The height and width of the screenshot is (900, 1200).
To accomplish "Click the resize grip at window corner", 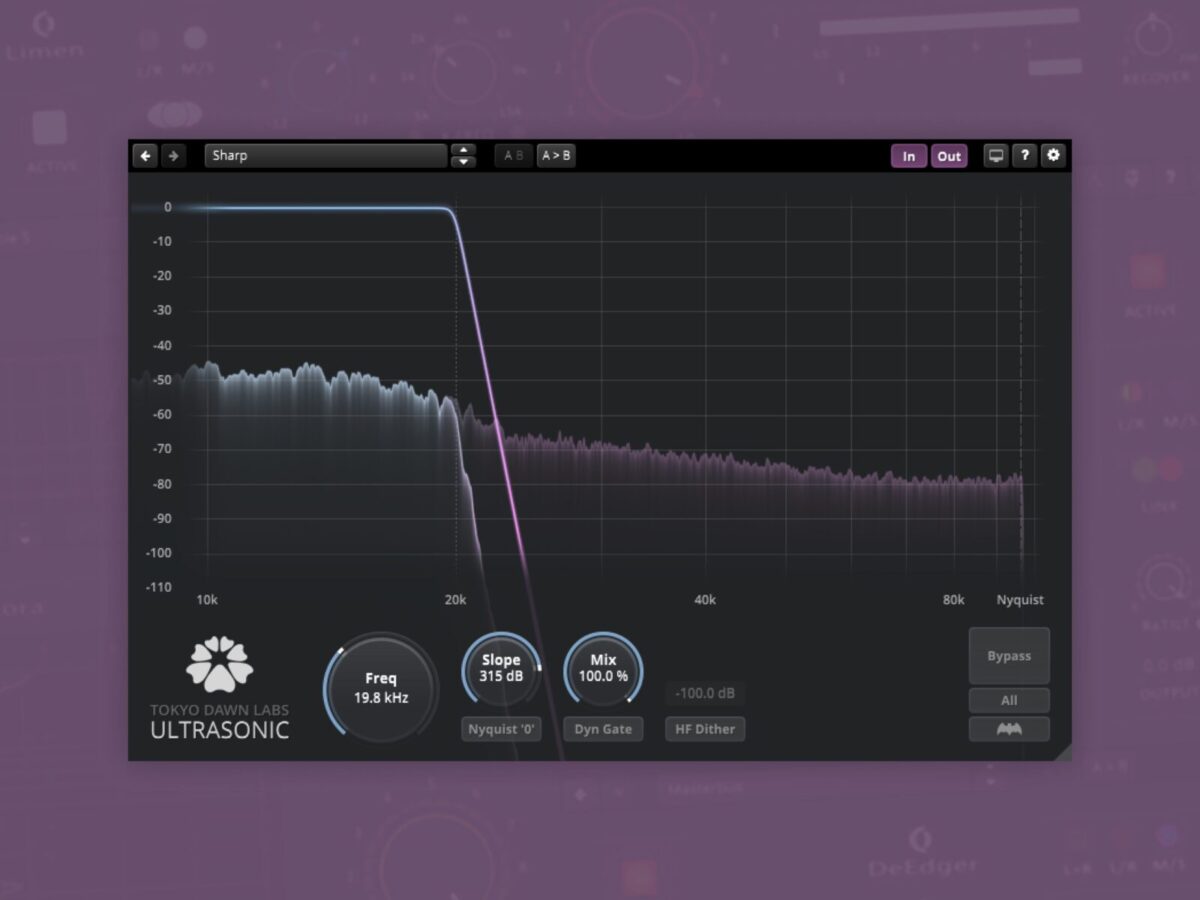I will coord(1063,752).
